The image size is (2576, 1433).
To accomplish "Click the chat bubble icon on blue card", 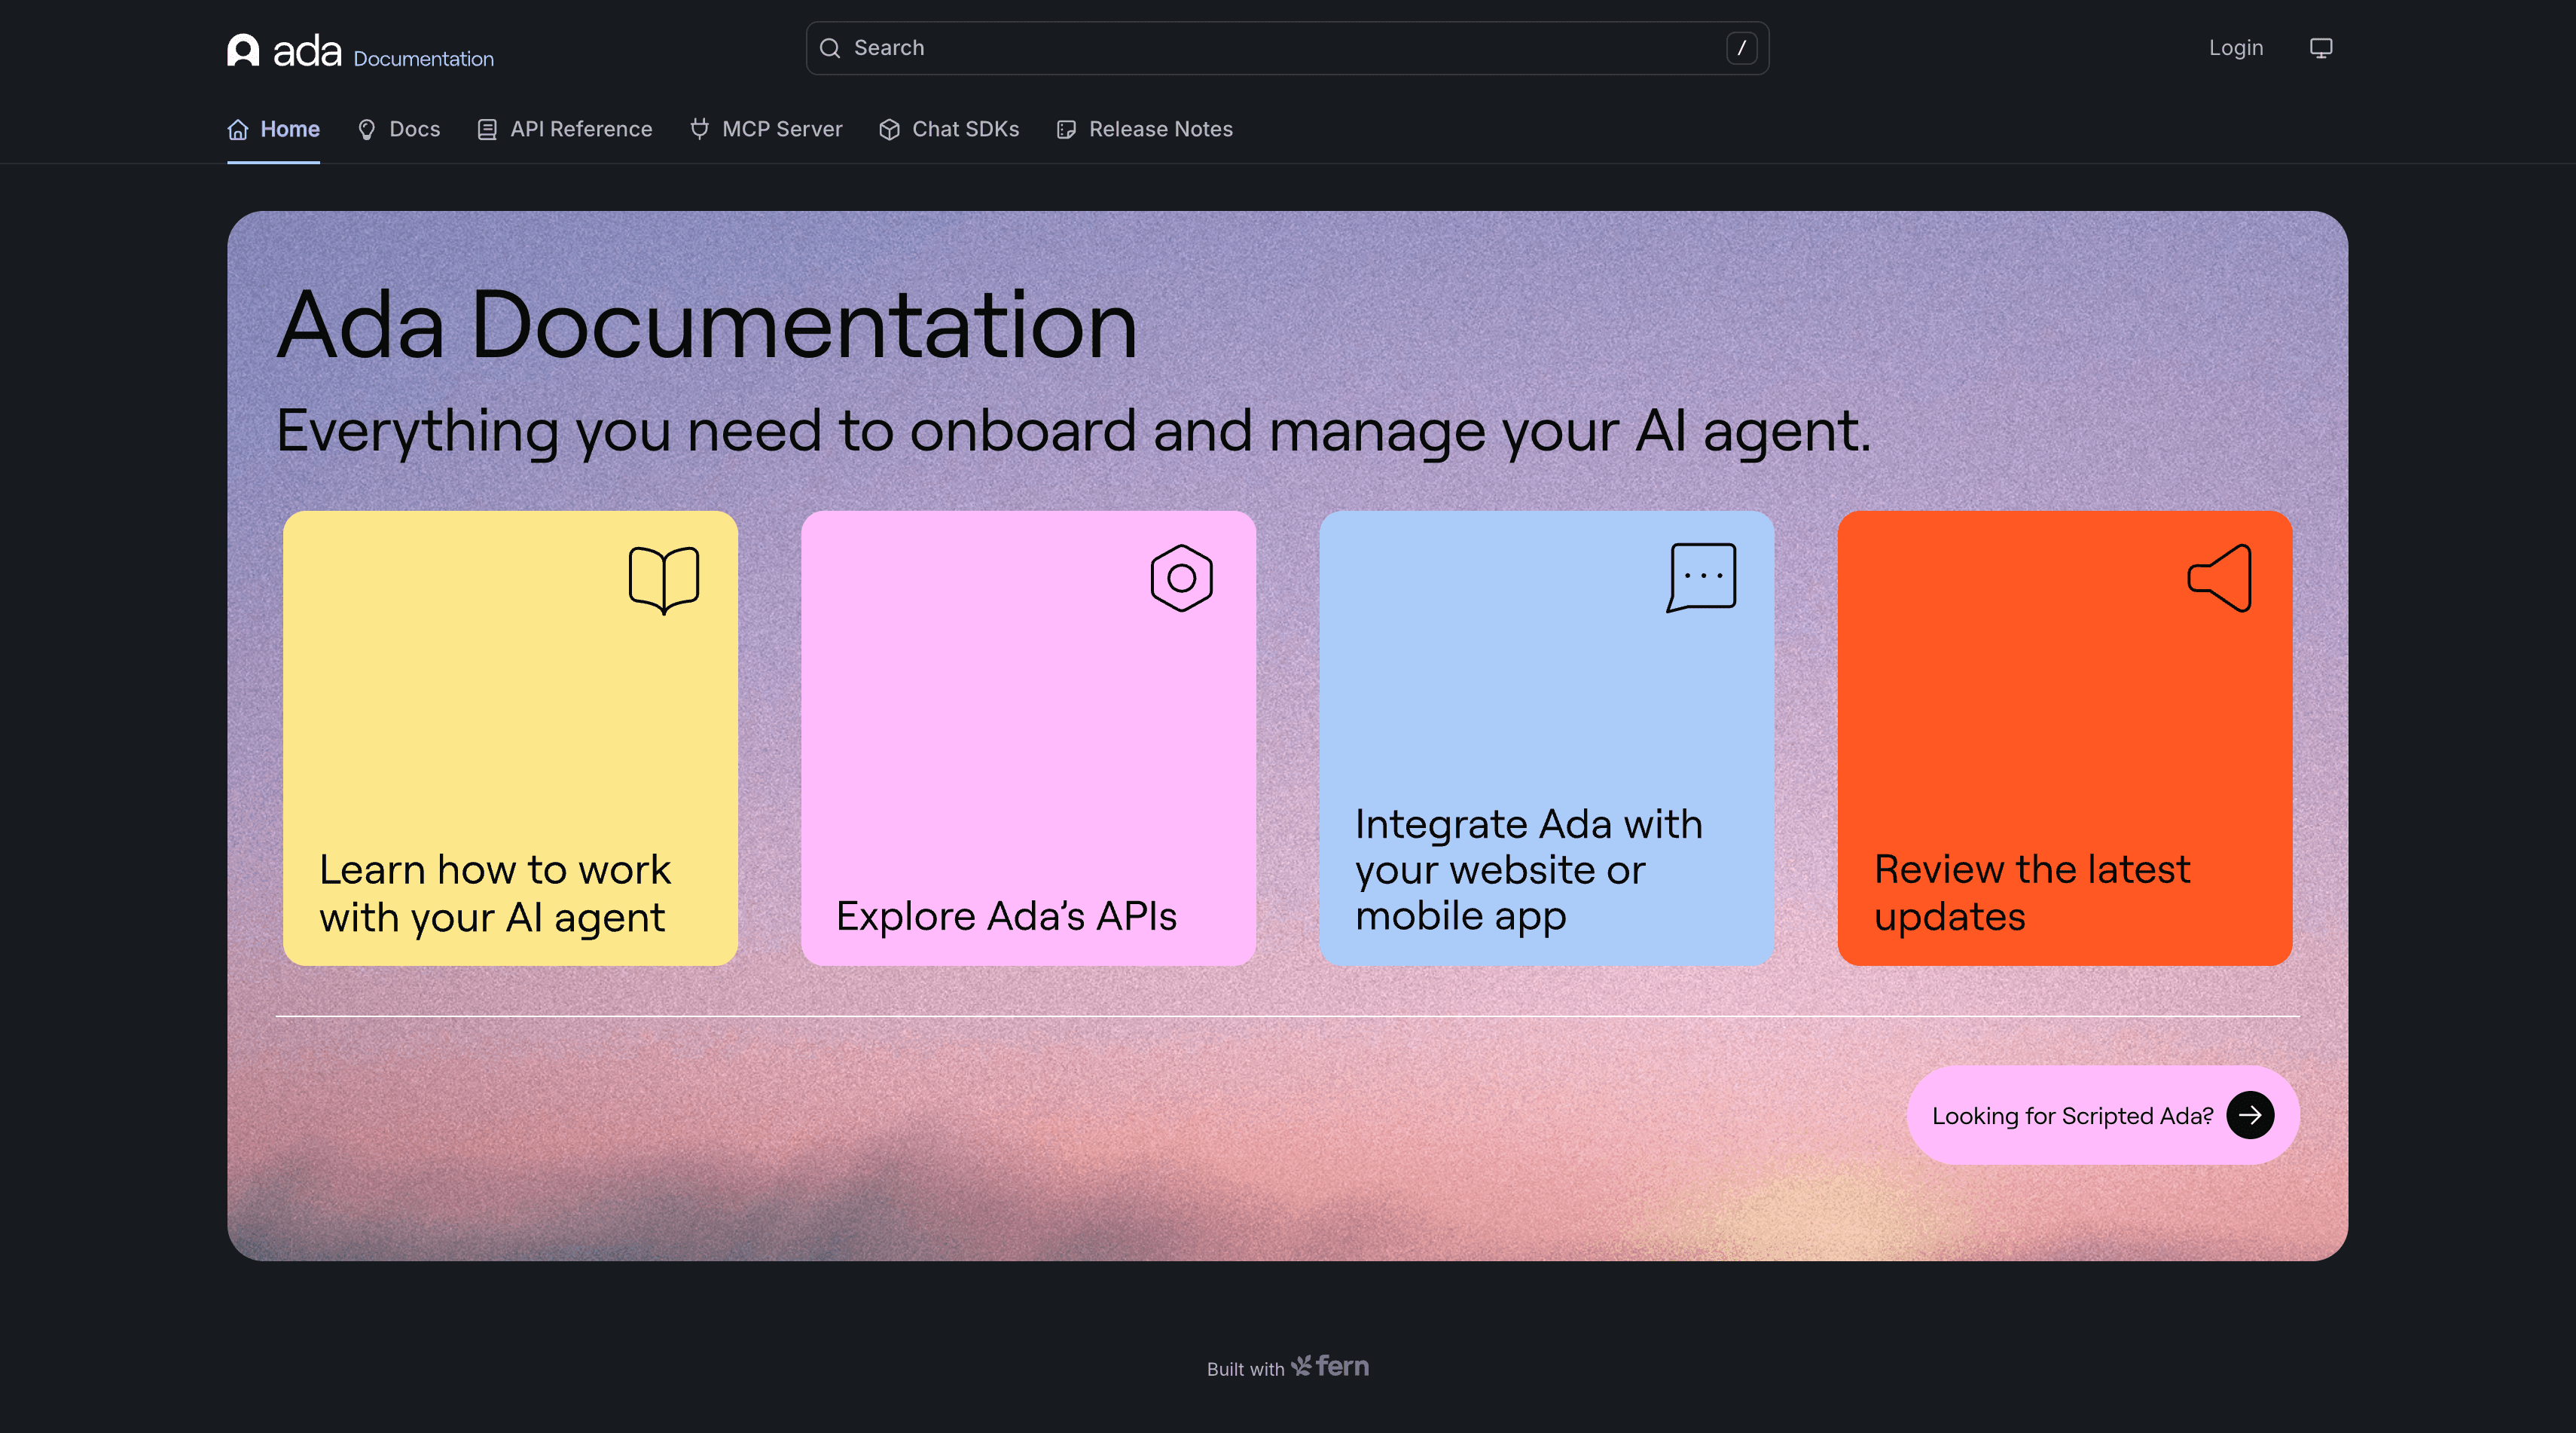I will click(1702, 577).
